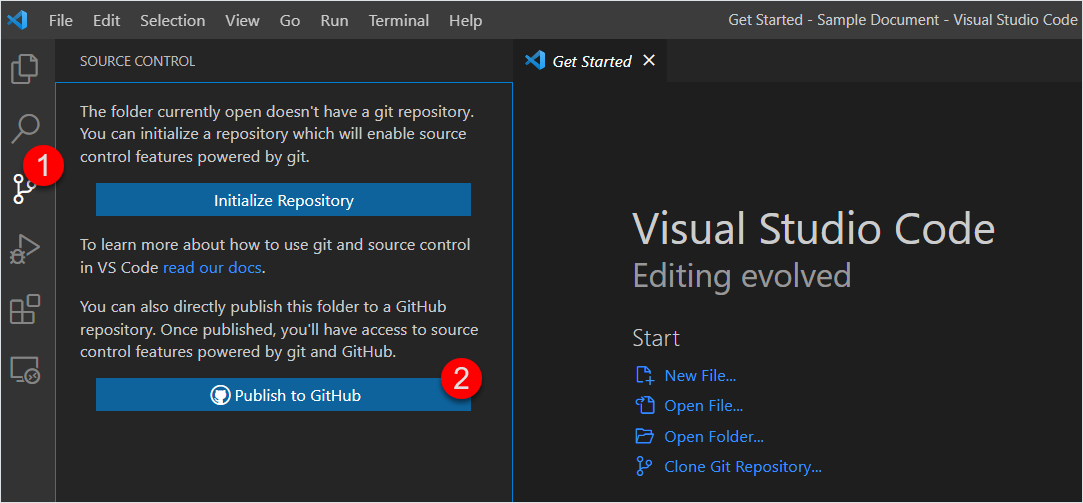The height and width of the screenshot is (503, 1083).
Task: Select the Source Control branch icon
Action: click(x=25, y=188)
